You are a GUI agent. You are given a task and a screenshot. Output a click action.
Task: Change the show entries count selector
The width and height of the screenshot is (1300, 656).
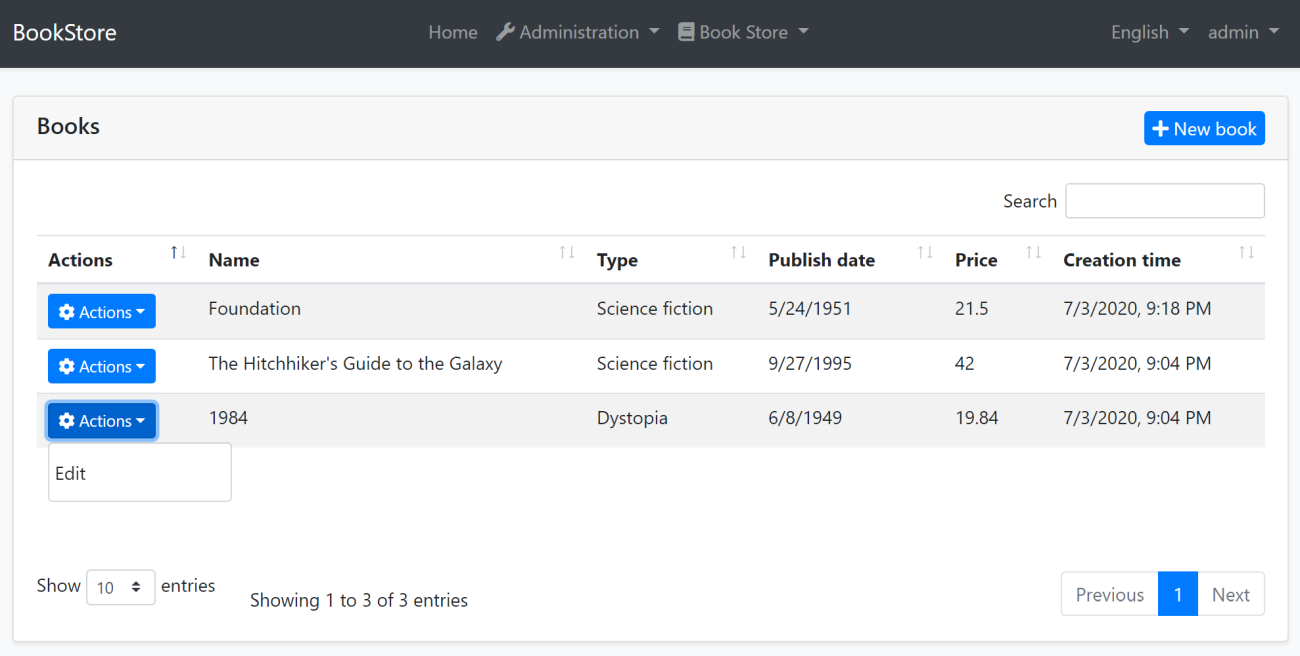120,587
